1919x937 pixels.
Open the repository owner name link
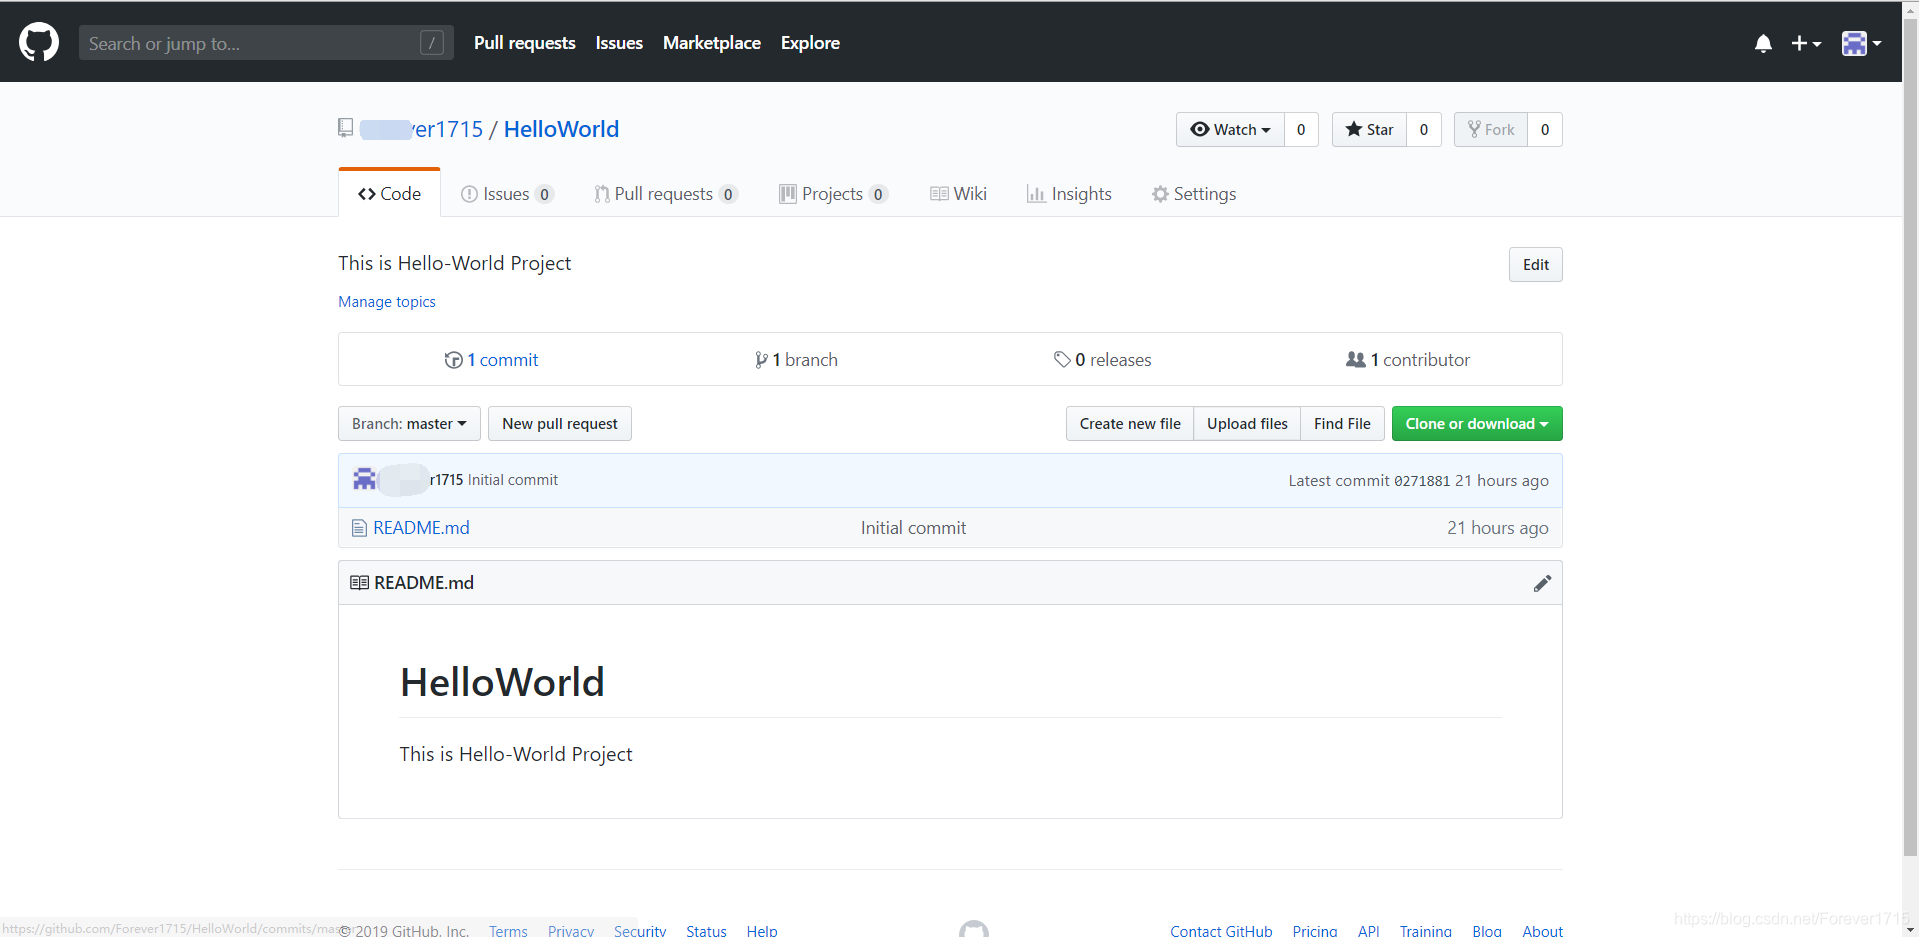(421, 129)
